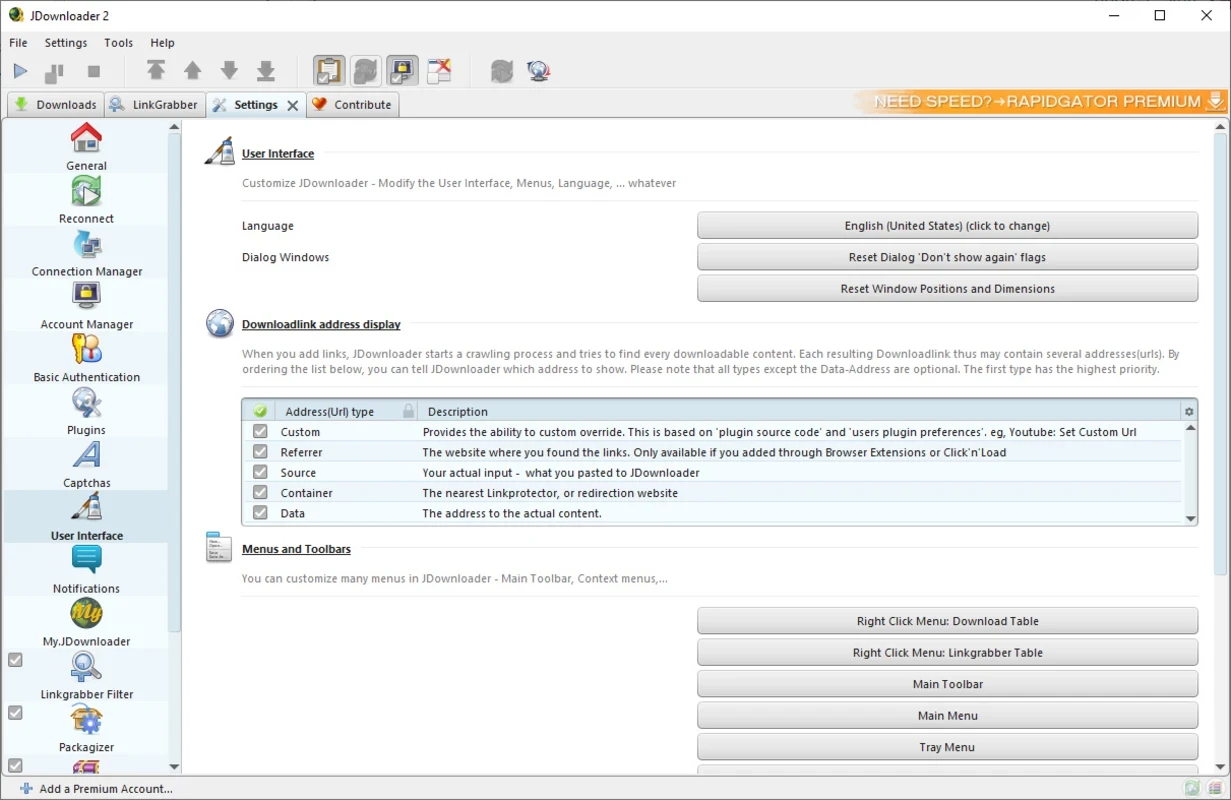The width and height of the screenshot is (1231, 800).
Task: Pause downloads using the pause icon
Action: 54,72
